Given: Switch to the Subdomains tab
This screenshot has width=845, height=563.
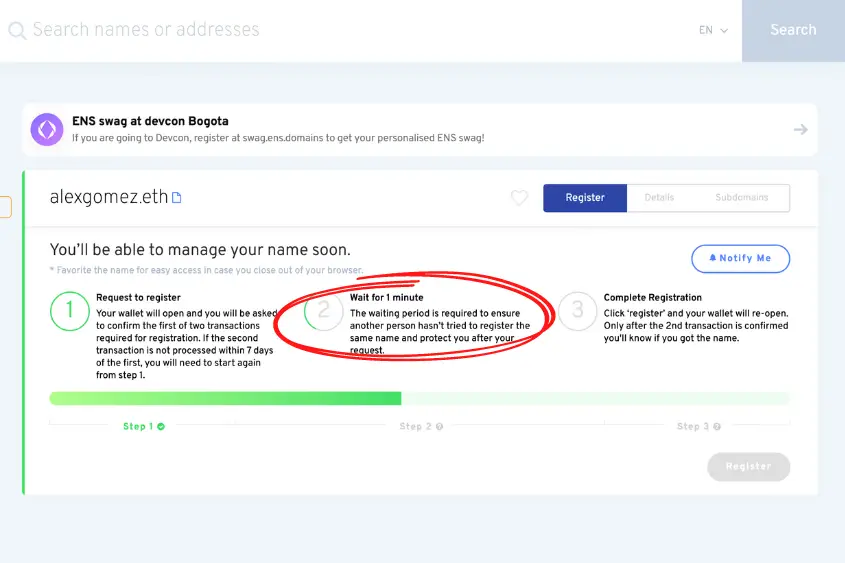Looking at the screenshot, I should pos(742,198).
